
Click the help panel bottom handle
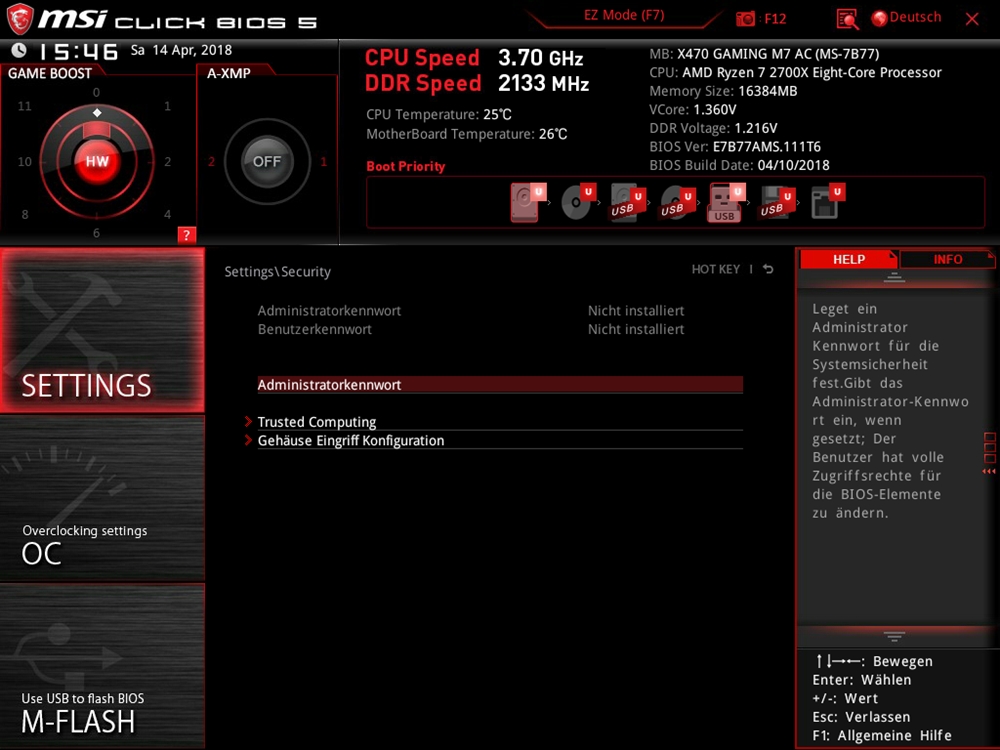[894, 636]
